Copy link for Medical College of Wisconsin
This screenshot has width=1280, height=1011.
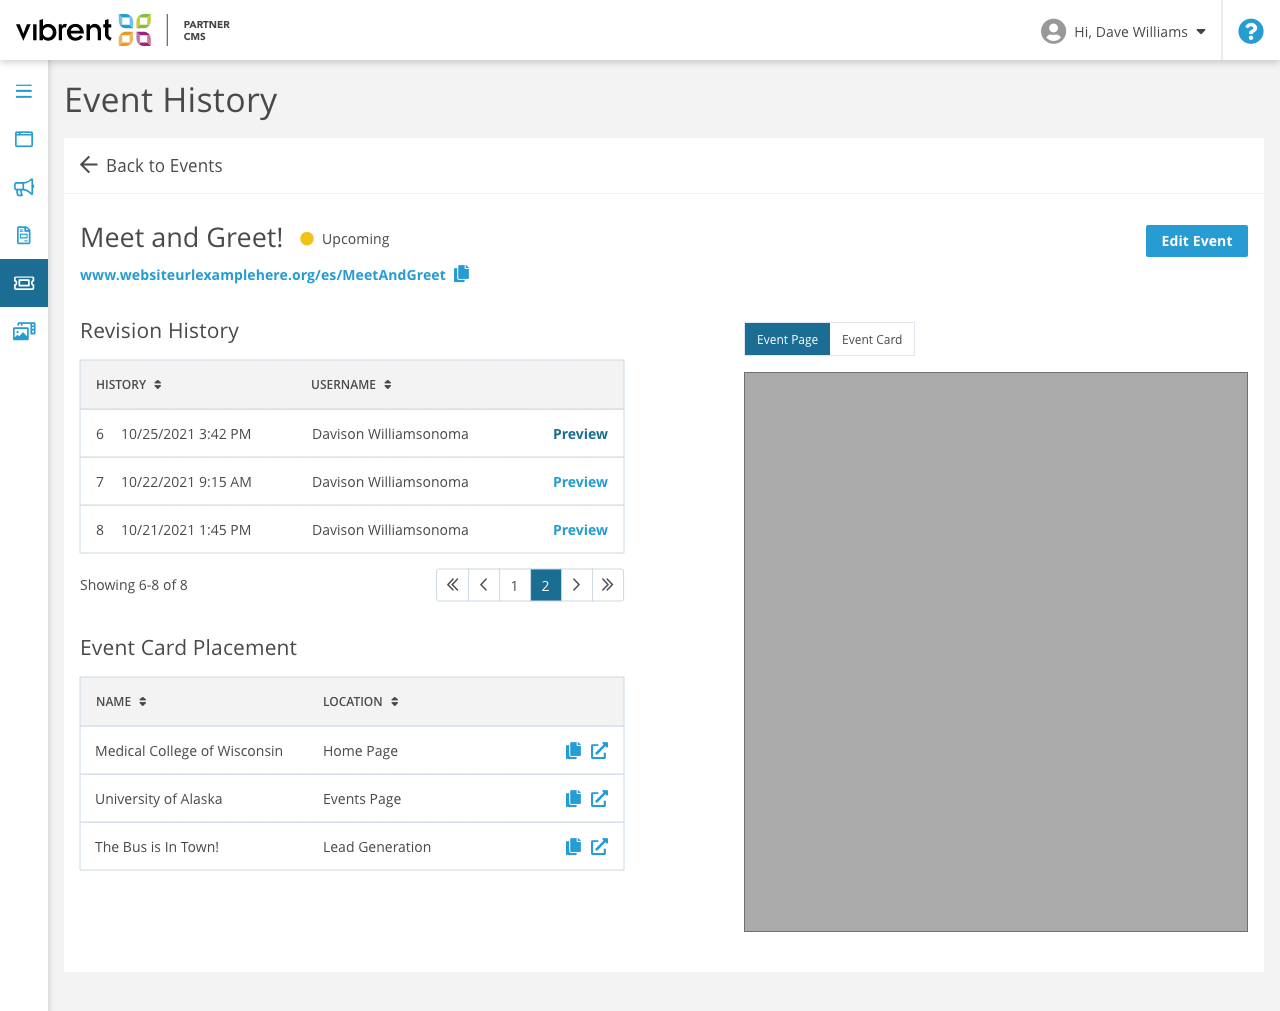click(x=573, y=751)
